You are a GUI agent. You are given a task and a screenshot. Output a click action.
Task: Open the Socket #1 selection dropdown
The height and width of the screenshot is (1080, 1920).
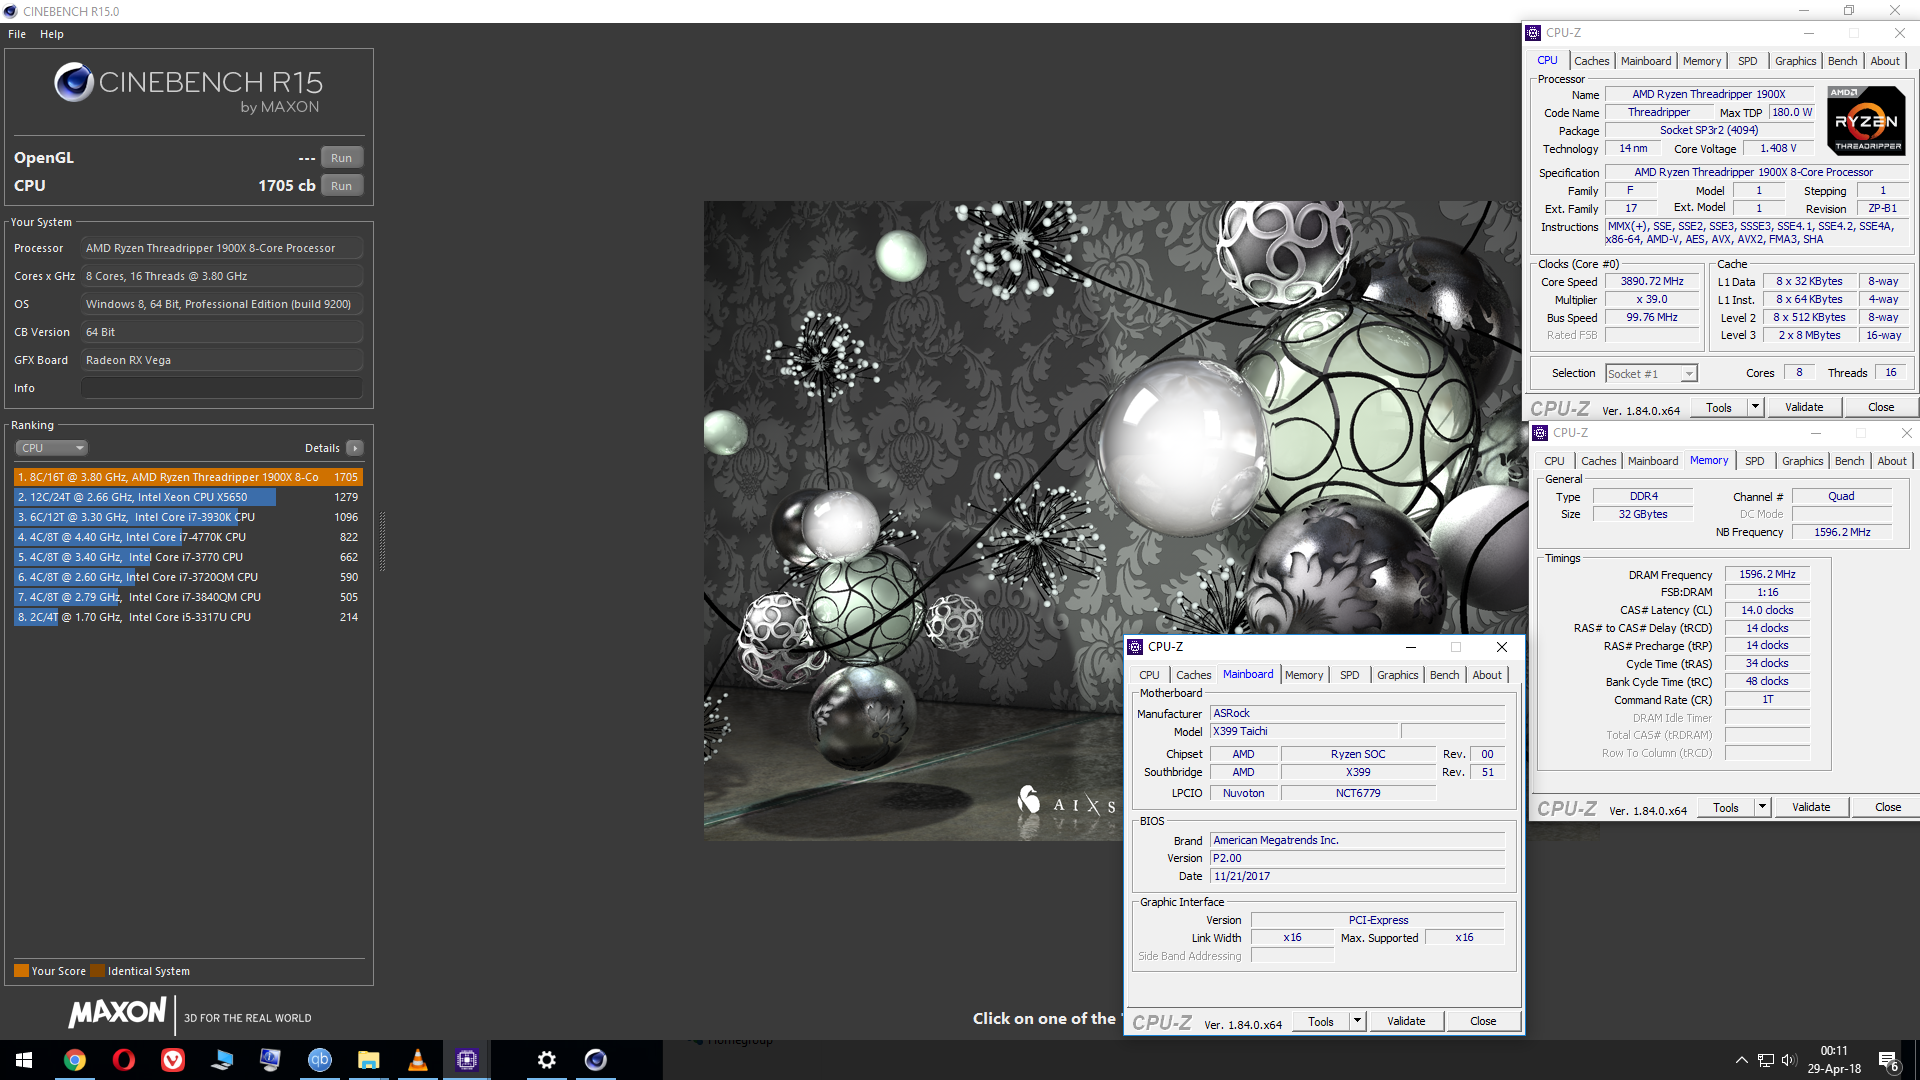pos(1651,374)
